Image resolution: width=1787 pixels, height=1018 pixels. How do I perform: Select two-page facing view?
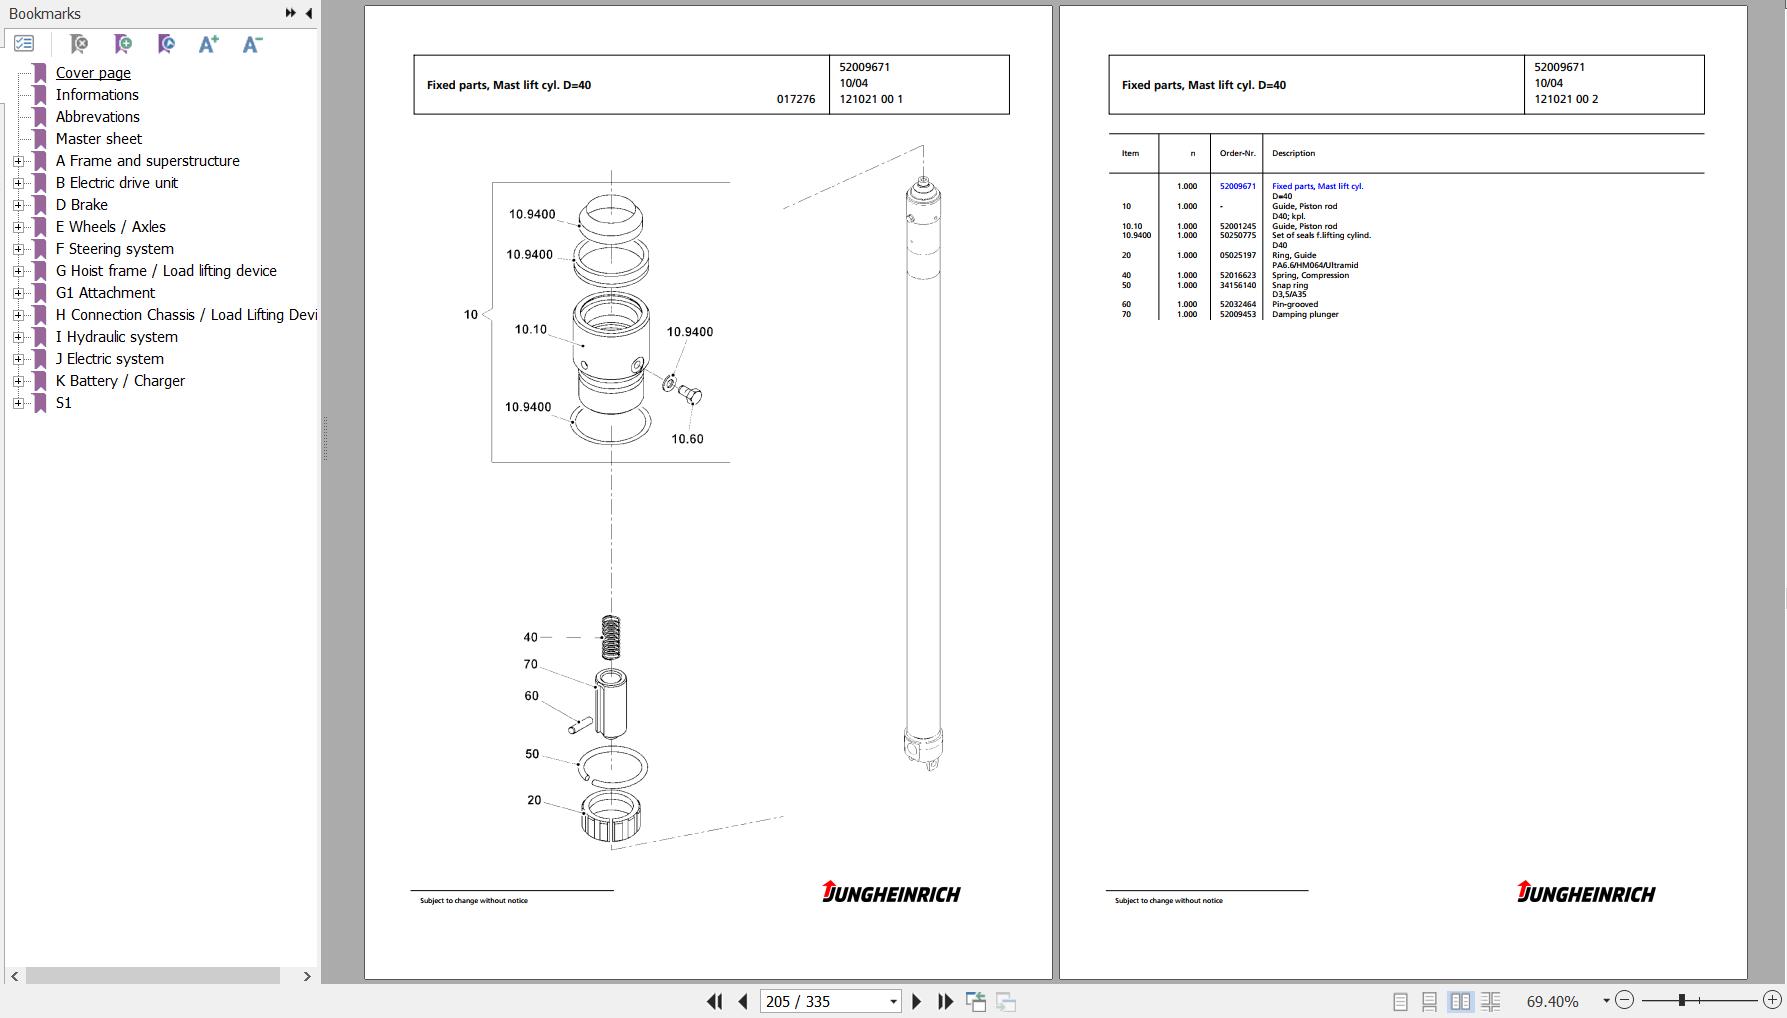click(1460, 1001)
